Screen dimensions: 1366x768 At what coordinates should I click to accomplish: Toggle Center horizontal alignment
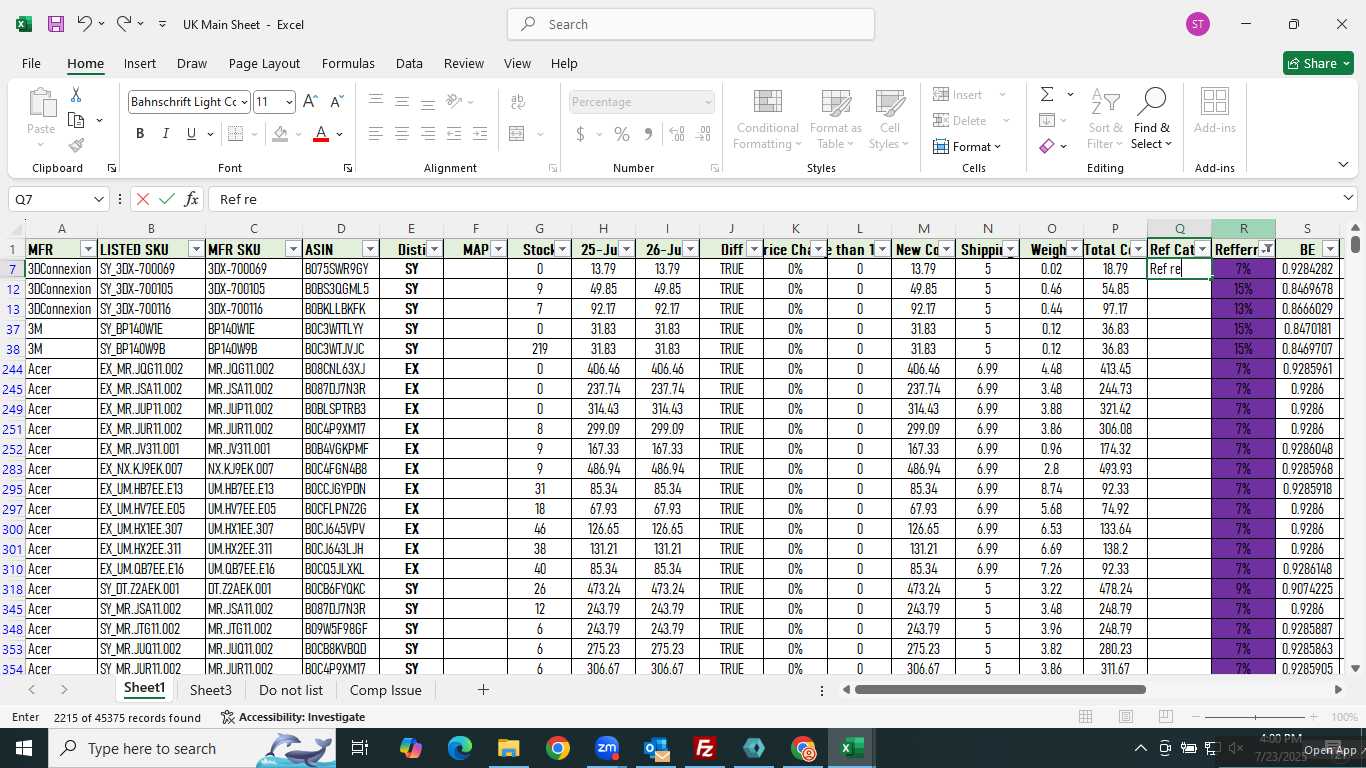coord(402,134)
